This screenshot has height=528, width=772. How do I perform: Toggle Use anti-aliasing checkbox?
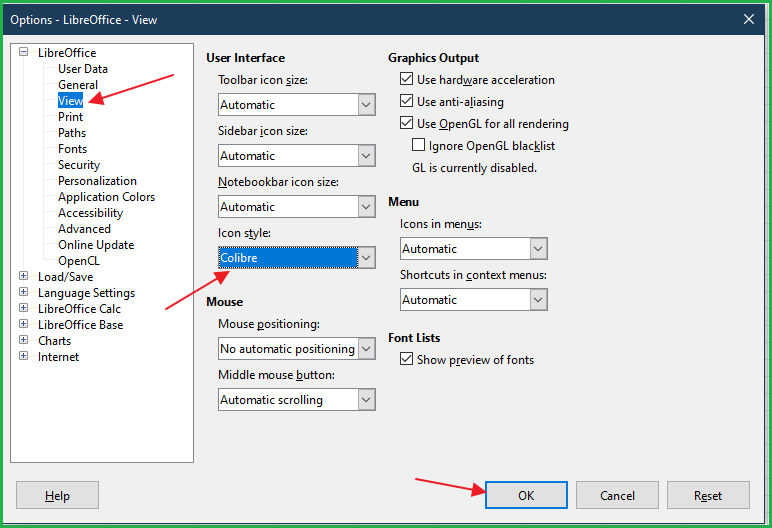pos(406,102)
